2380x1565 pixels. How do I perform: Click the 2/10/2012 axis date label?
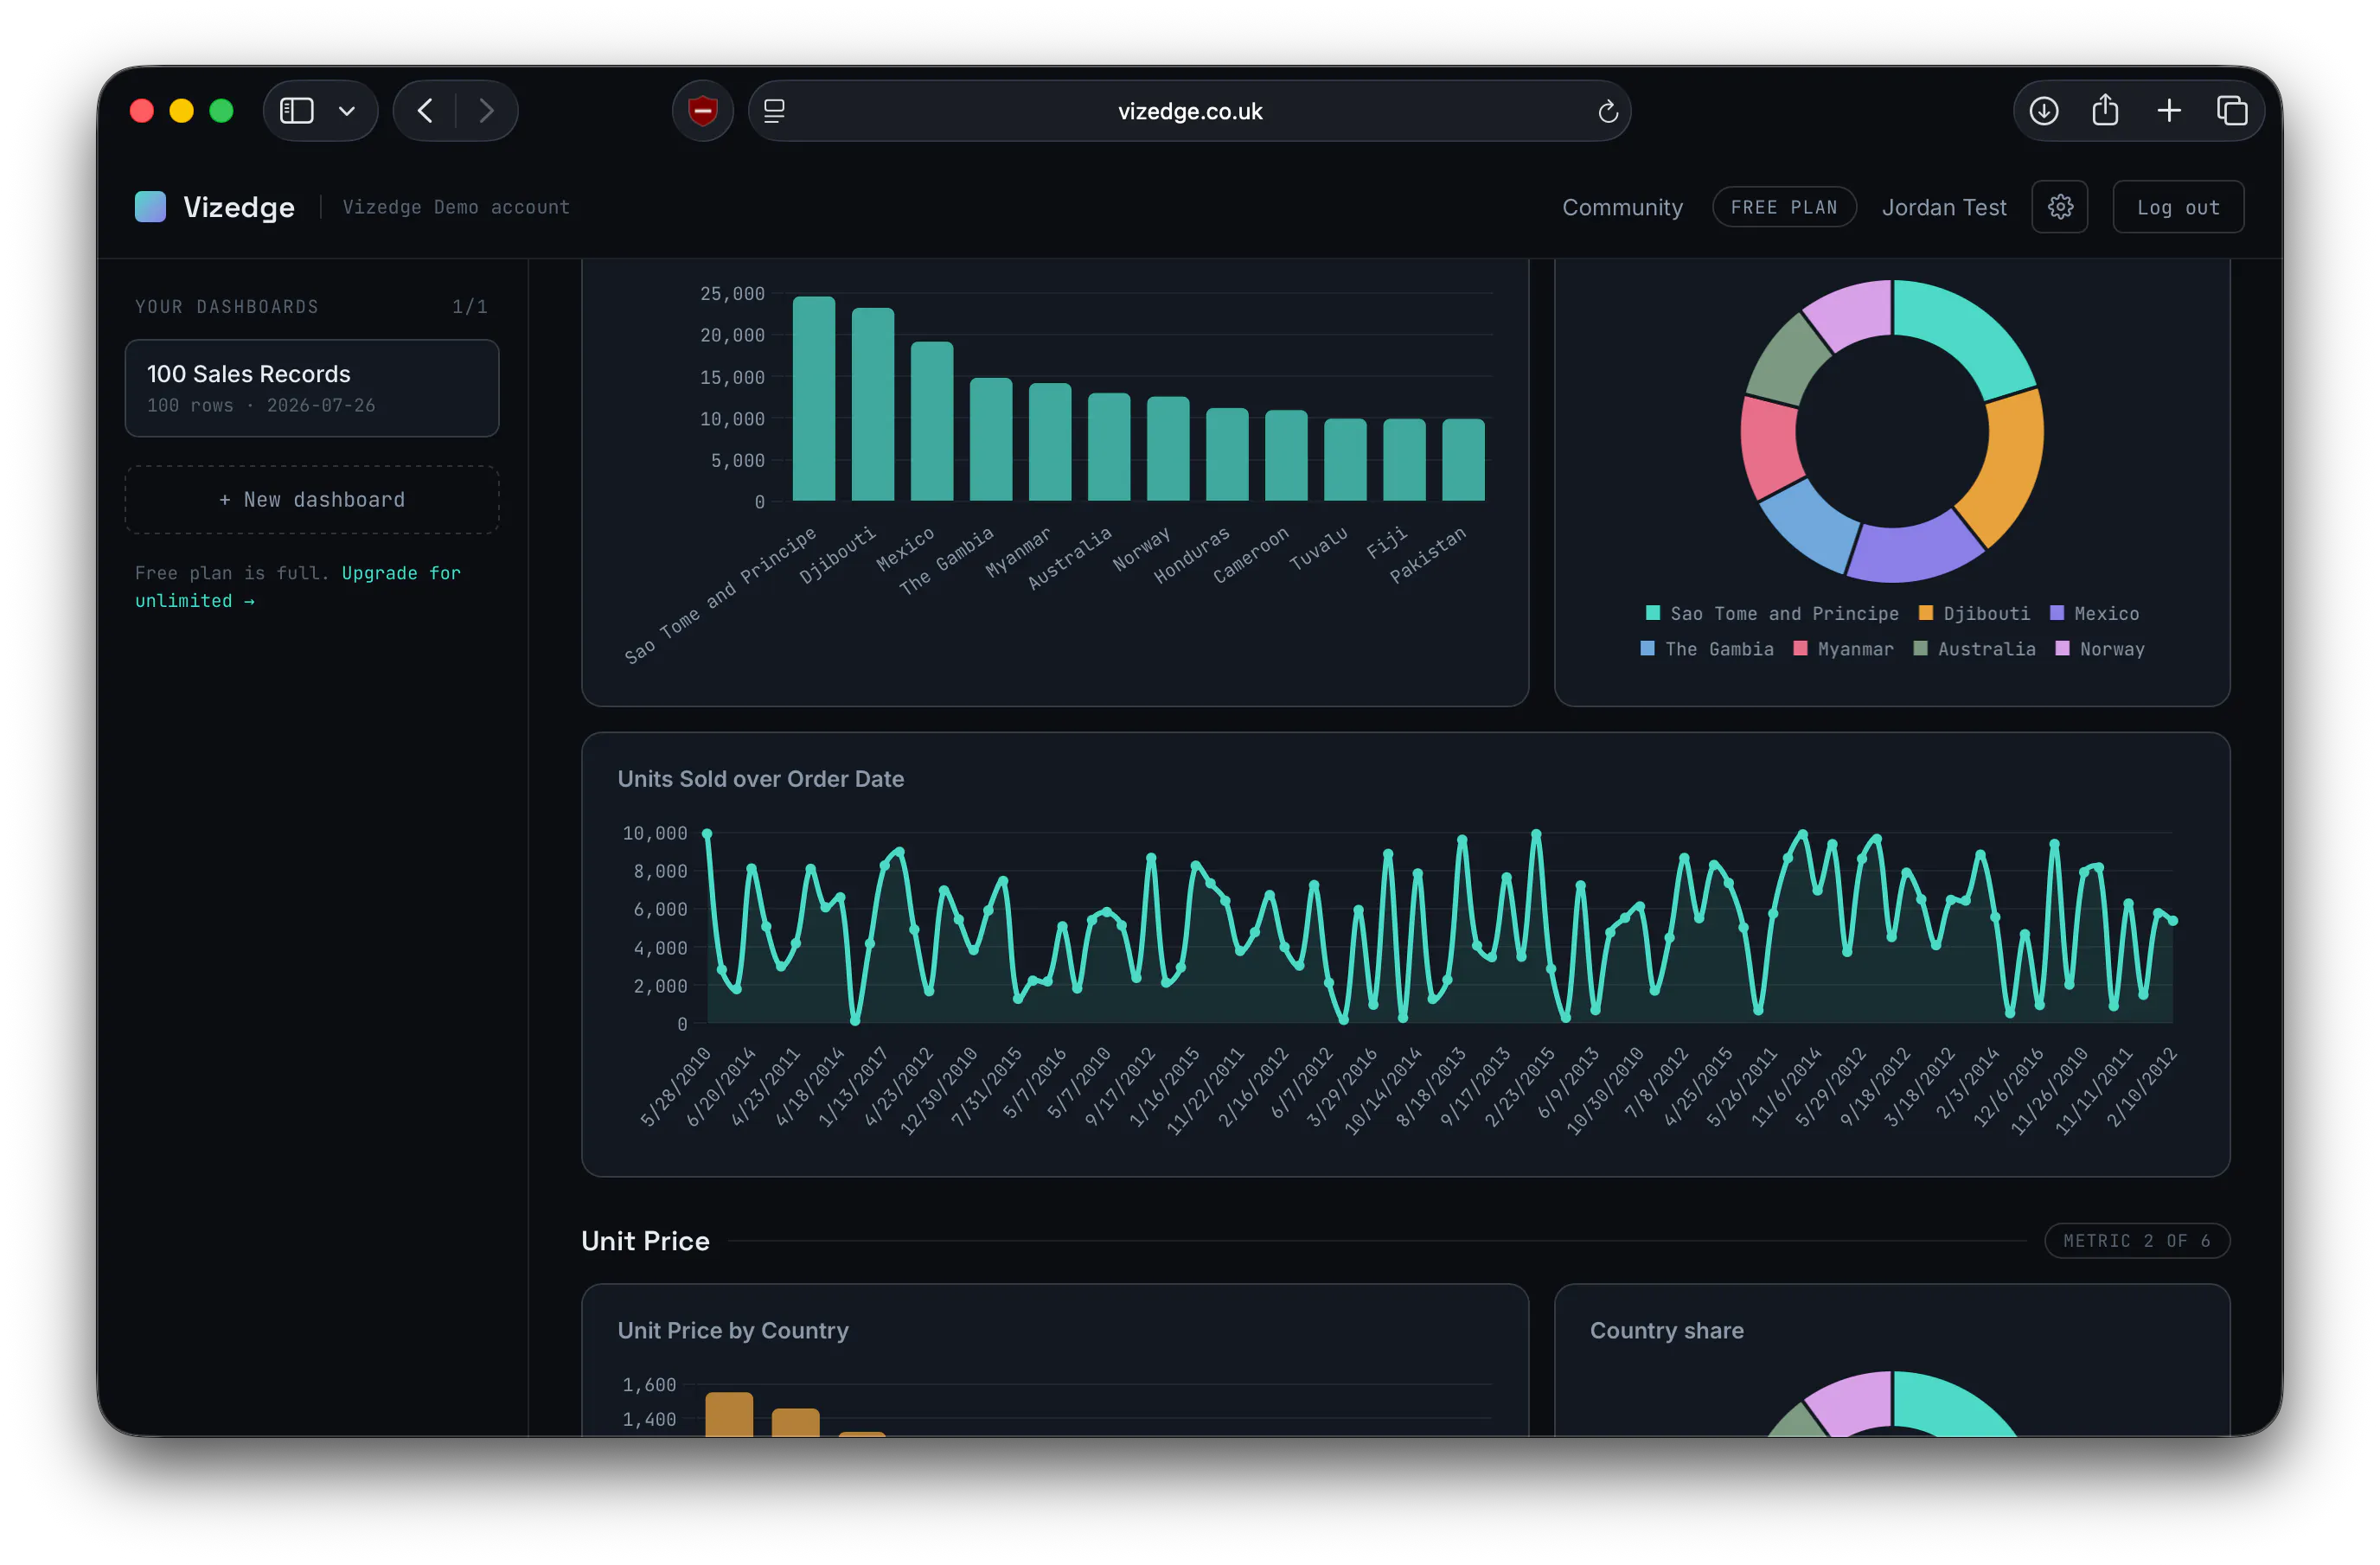point(2141,1086)
